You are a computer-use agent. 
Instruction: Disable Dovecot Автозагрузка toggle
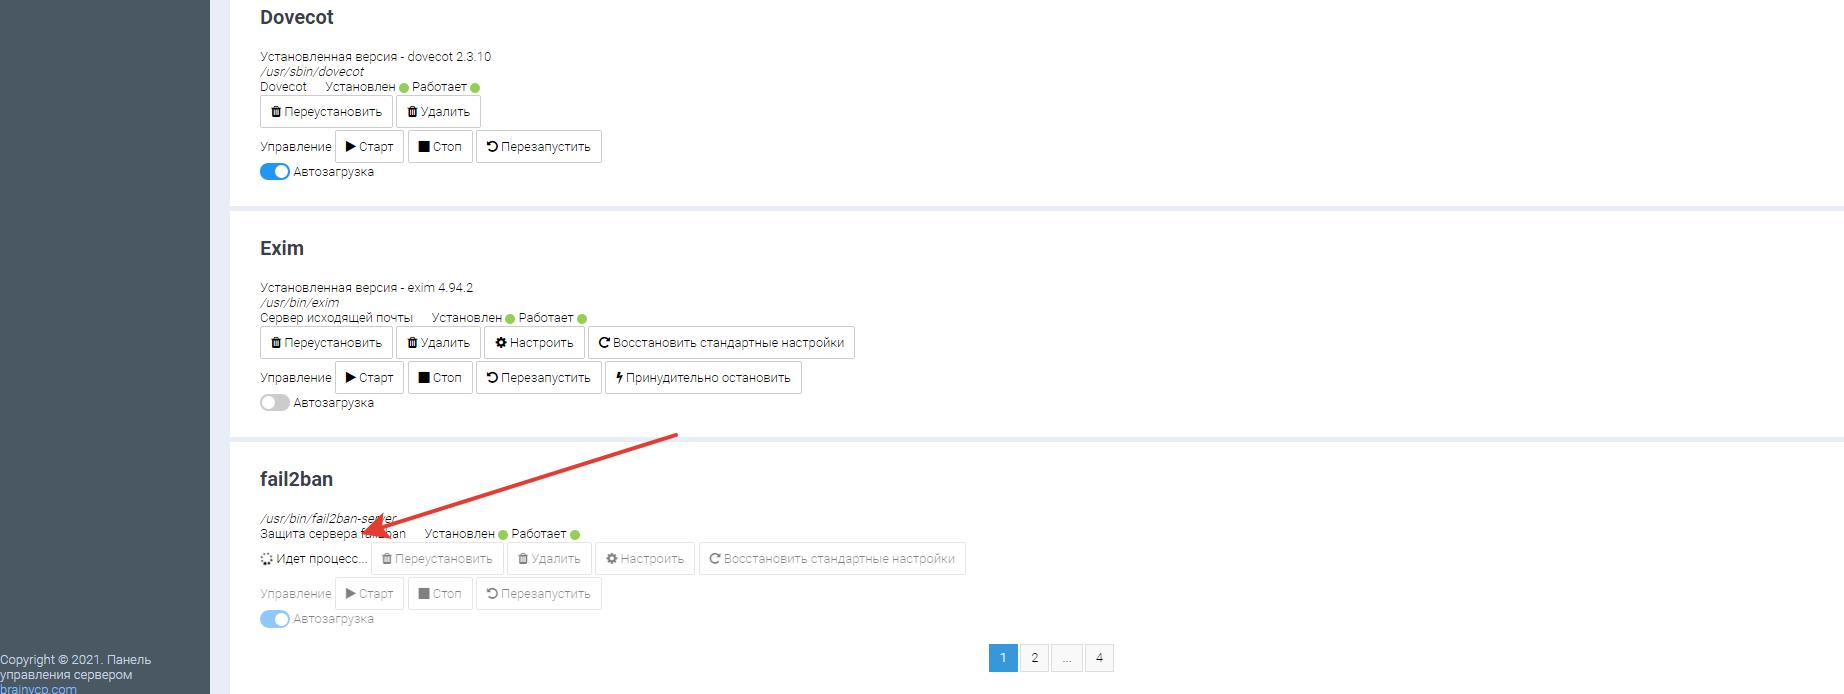pos(275,172)
